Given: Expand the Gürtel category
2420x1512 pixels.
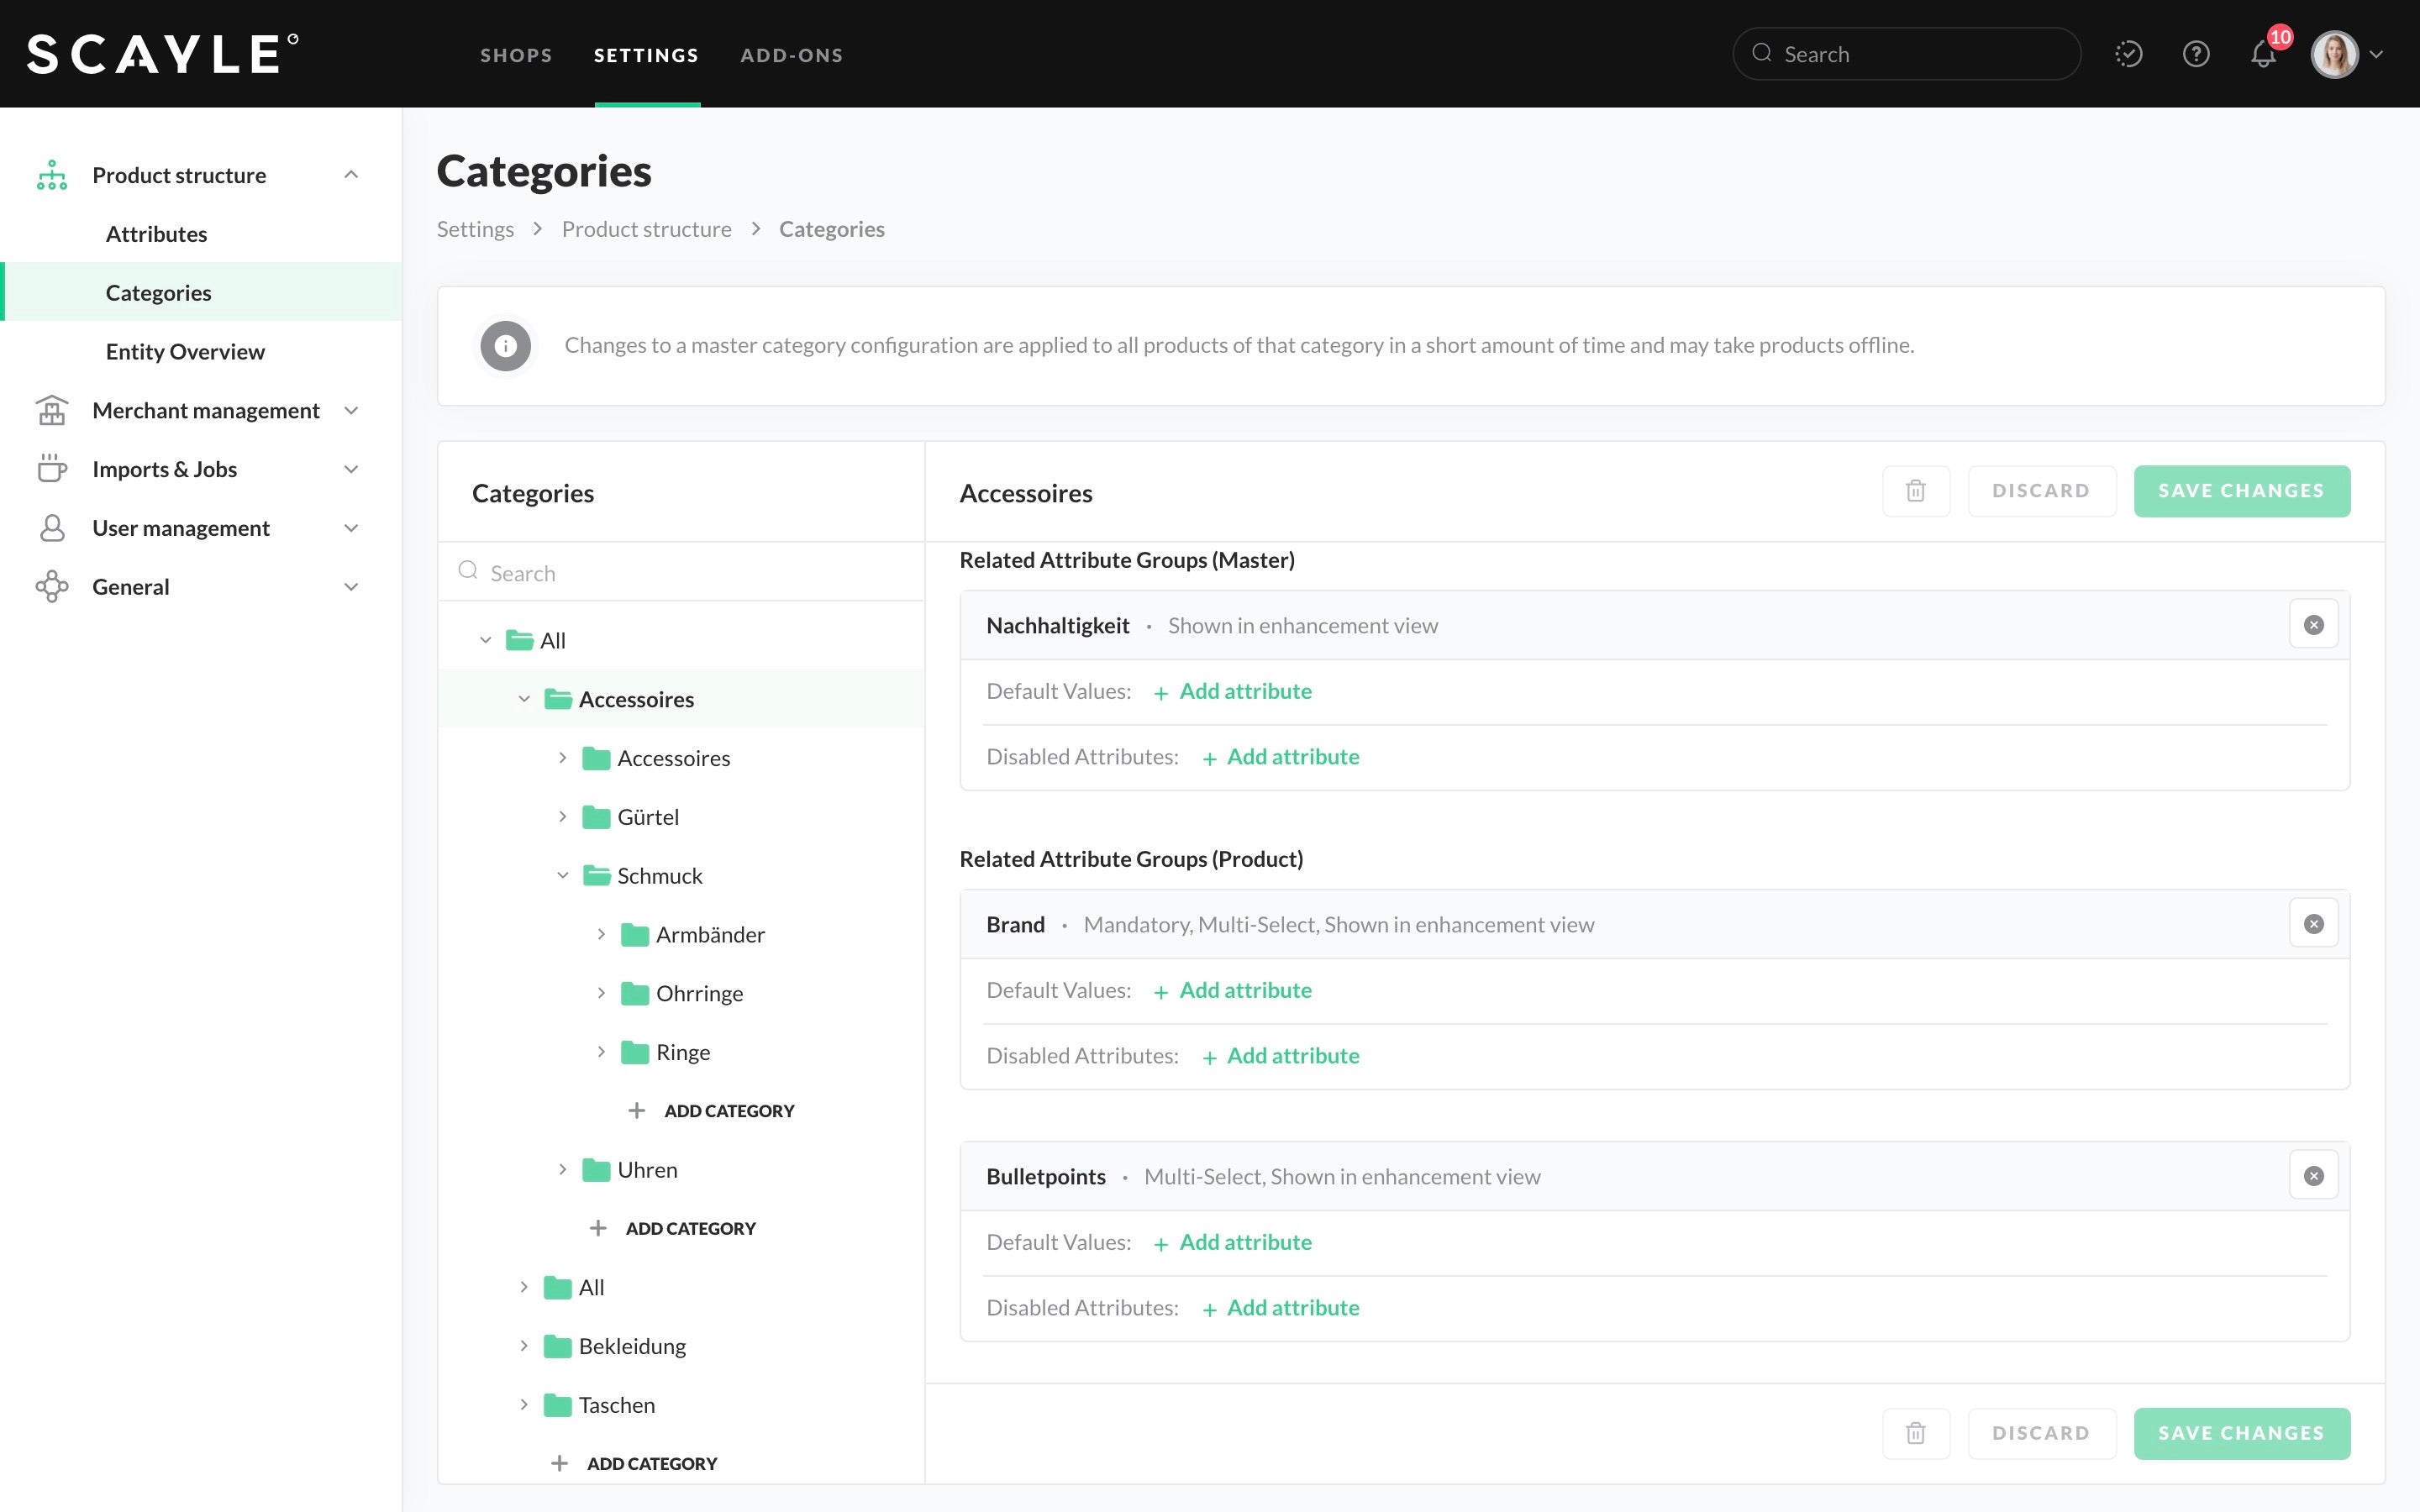Looking at the screenshot, I should coord(563,817).
